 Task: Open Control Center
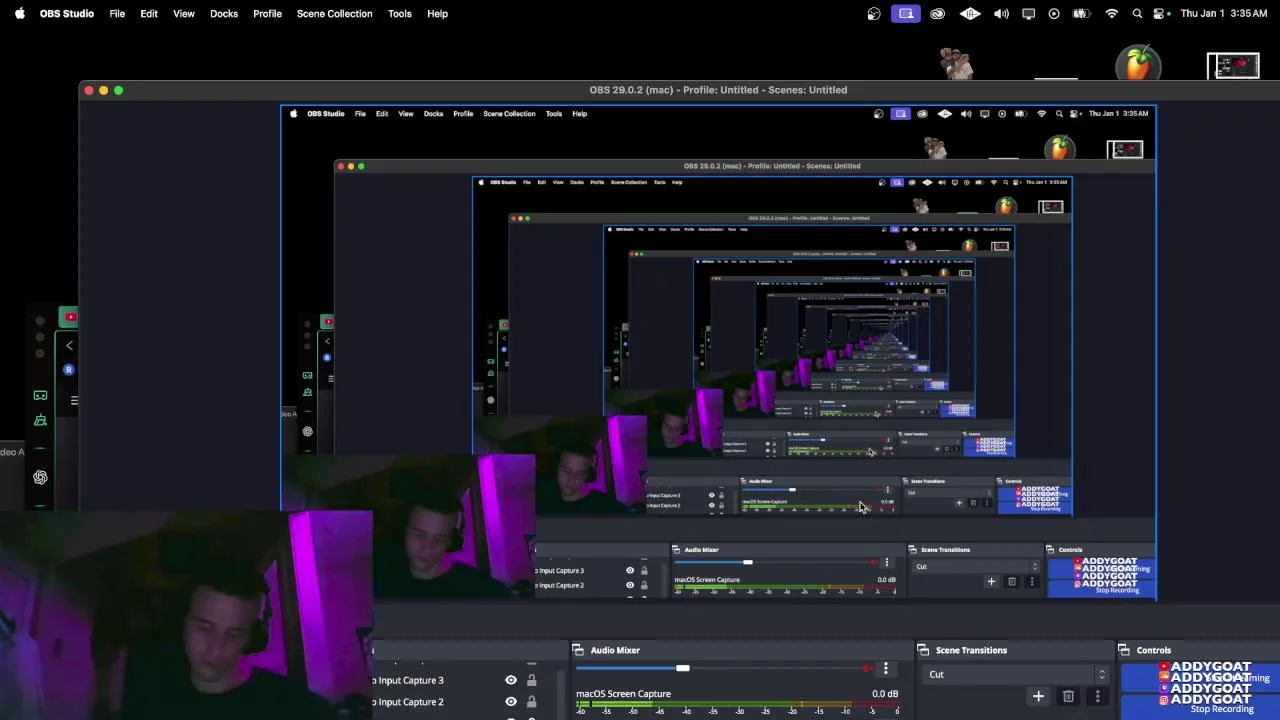click(1160, 14)
